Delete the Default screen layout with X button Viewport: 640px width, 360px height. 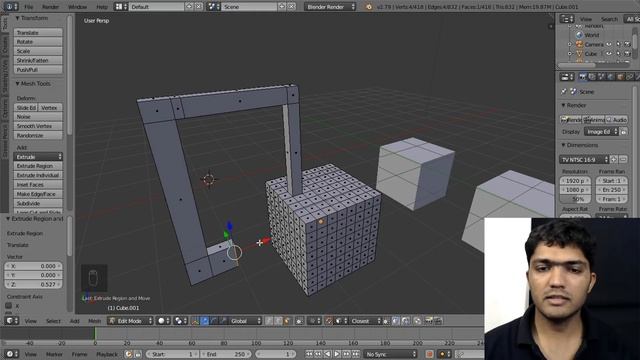click(x=198, y=7)
